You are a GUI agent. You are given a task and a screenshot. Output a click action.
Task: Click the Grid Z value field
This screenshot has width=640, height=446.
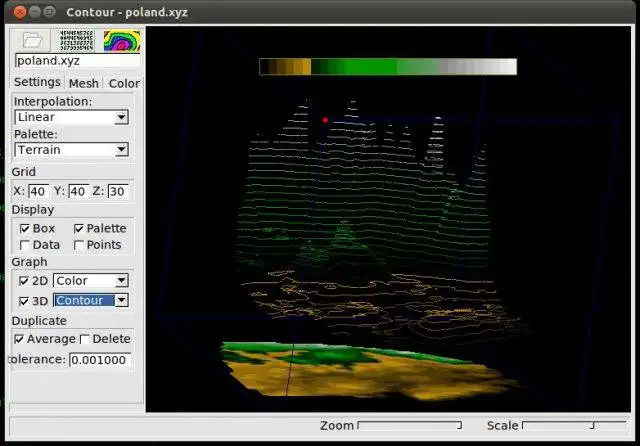pos(118,191)
